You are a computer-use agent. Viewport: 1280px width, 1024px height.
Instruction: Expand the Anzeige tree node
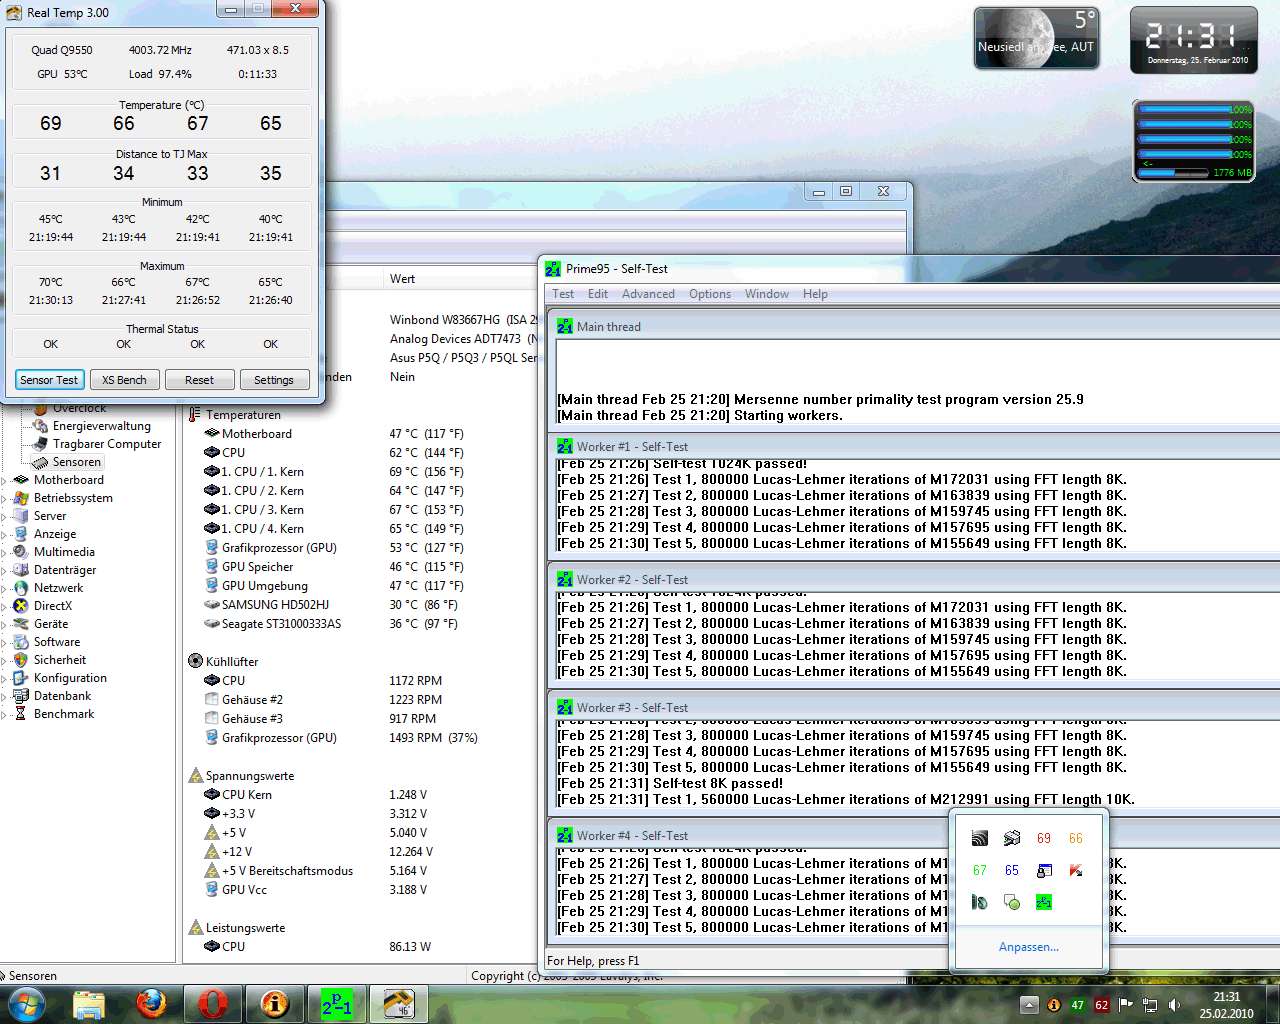5,535
